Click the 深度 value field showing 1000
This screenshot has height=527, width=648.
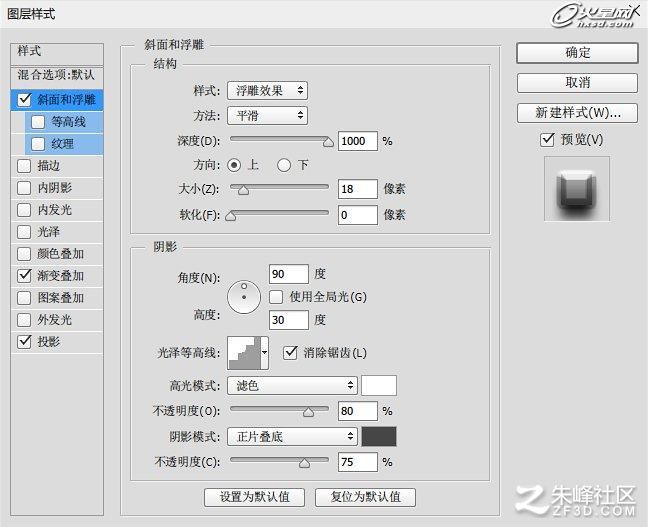[x=357, y=141]
